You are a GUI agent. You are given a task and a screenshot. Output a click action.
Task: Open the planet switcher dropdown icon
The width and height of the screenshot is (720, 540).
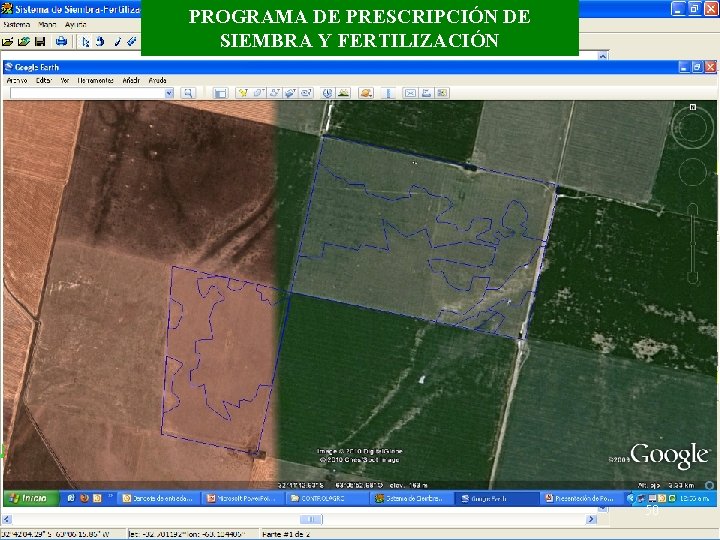click(x=366, y=93)
